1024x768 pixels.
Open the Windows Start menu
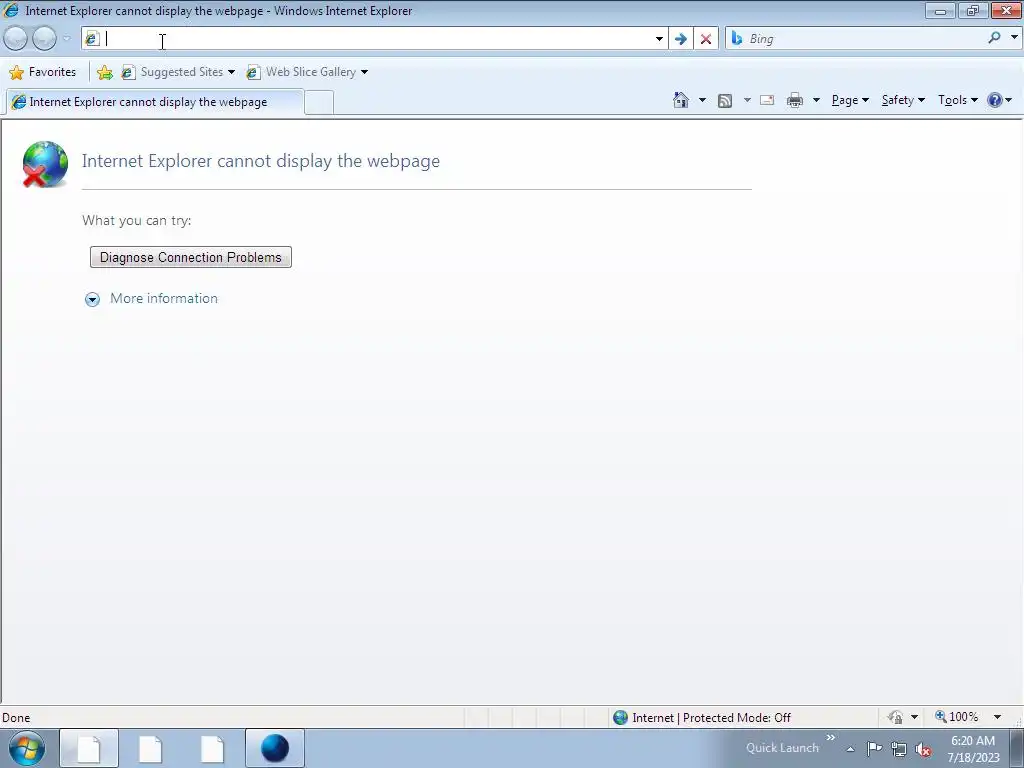pyautogui.click(x=27, y=748)
